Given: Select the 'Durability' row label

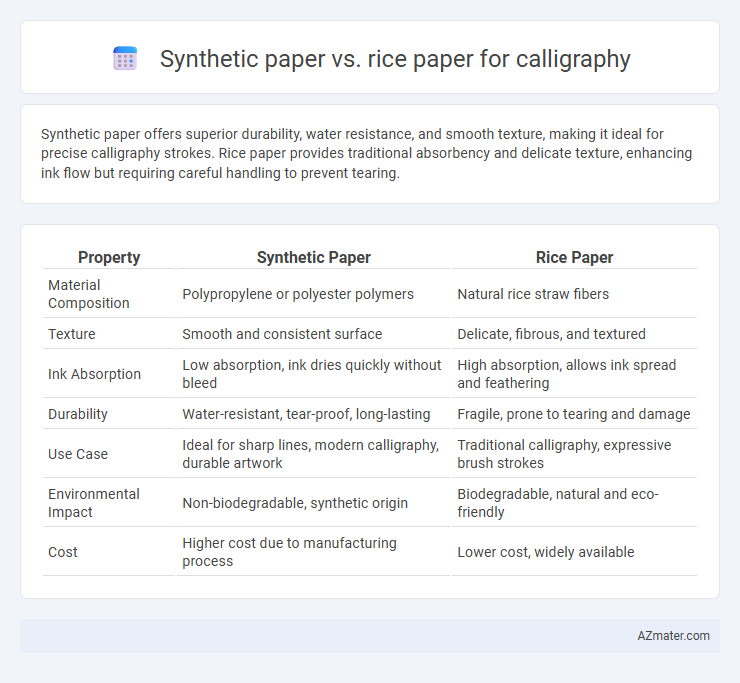Looking at the screenshot, I should 78,414.
